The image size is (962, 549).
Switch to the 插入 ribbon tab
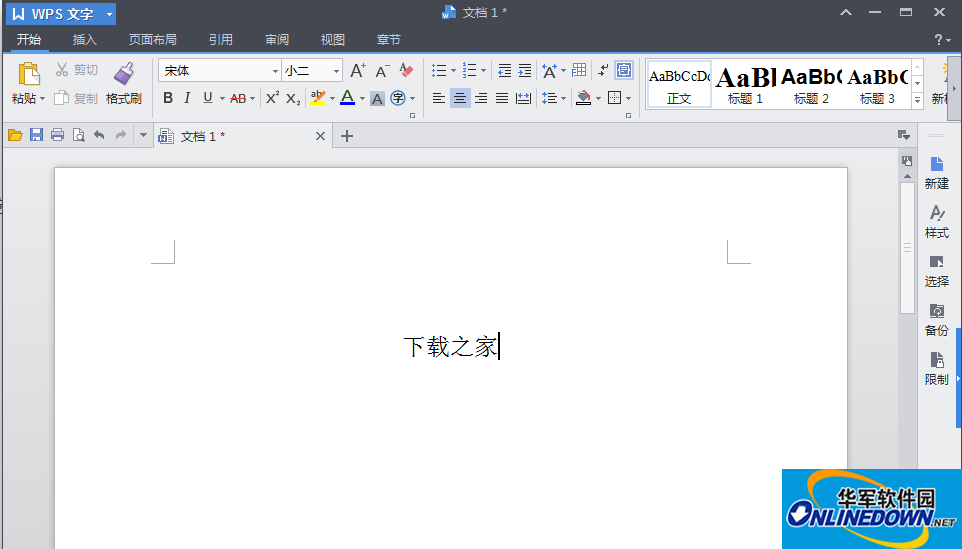tap(85, 39)
